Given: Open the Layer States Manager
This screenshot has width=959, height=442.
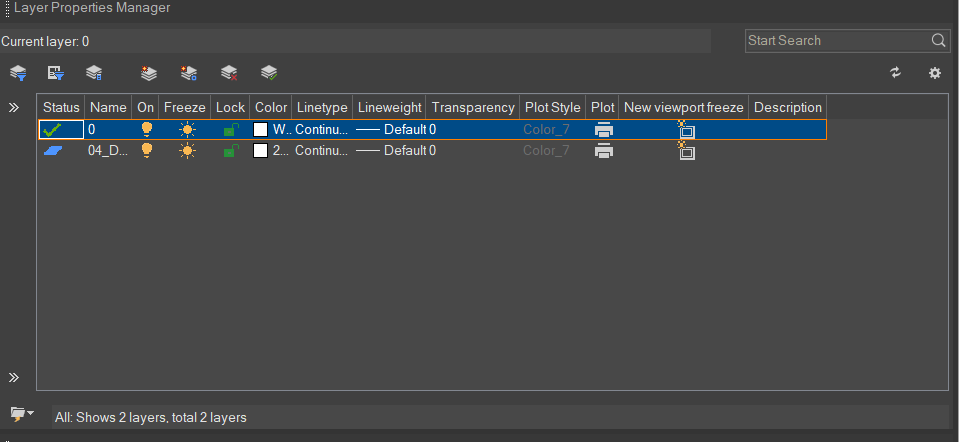Looking at the screenshot, I should 94,73.
